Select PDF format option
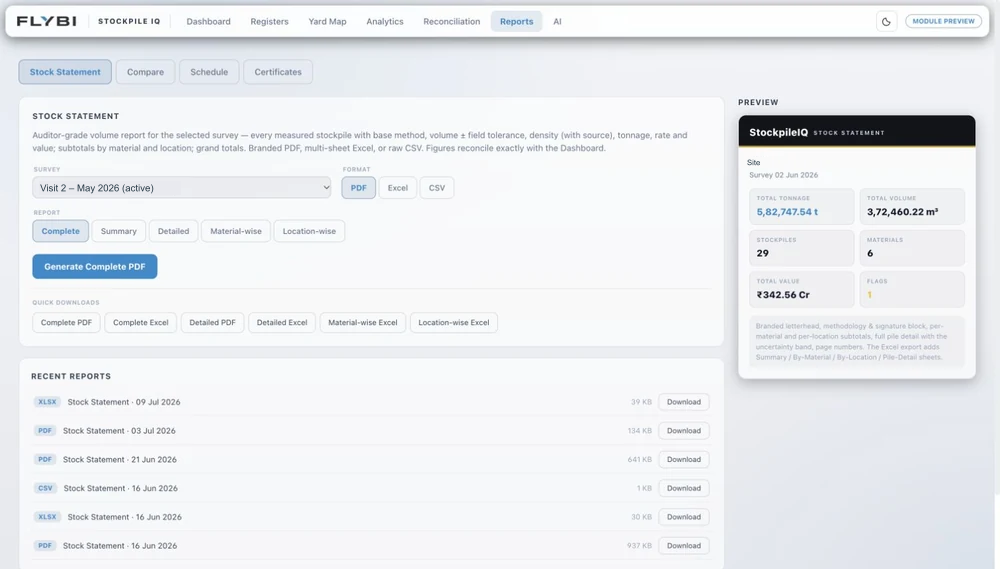 (x=358, y=188)
